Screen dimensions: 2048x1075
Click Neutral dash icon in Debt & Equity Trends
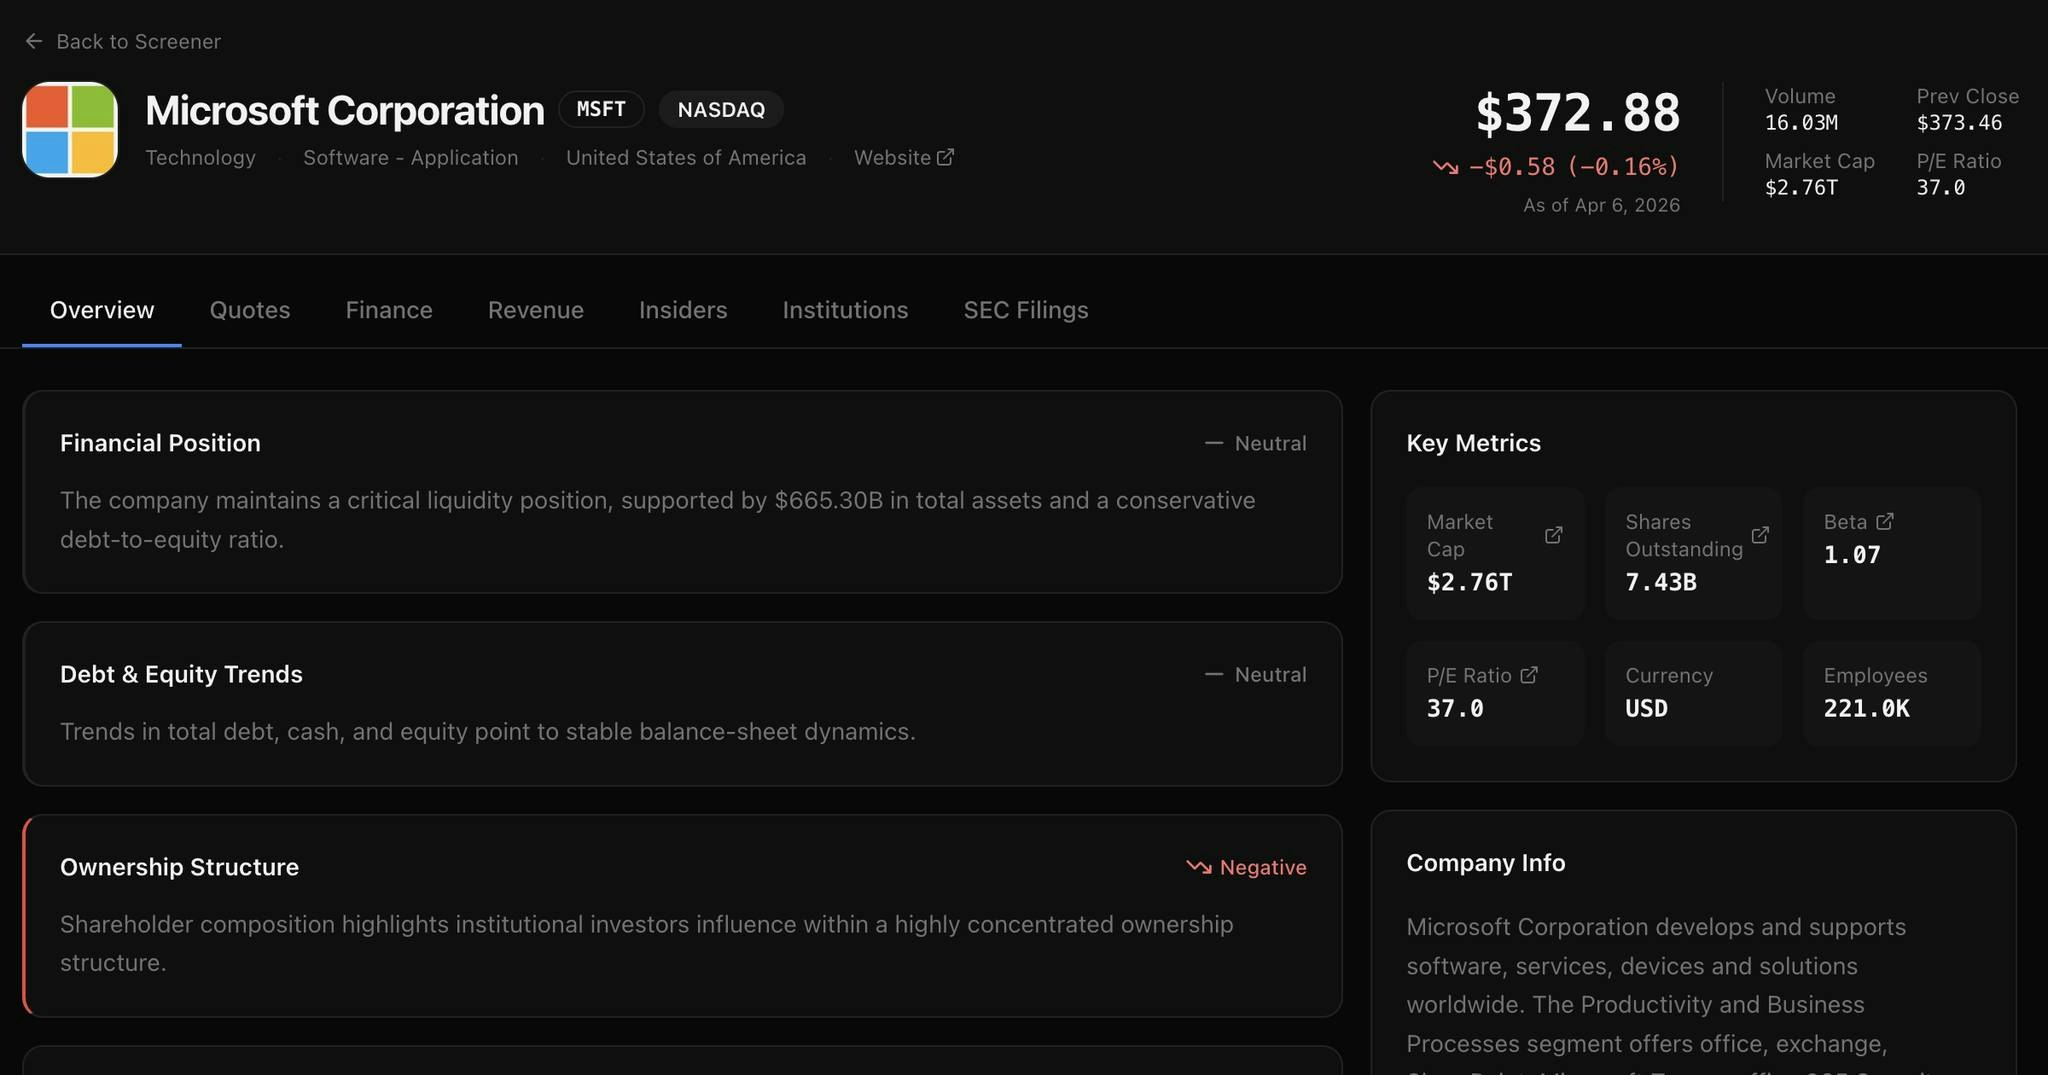point(1214,674)
